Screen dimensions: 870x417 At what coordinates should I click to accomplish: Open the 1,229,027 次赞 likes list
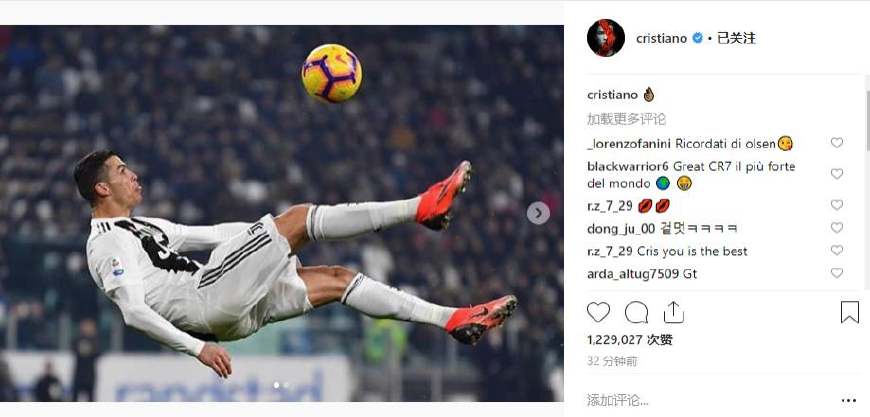coord(630,340)
